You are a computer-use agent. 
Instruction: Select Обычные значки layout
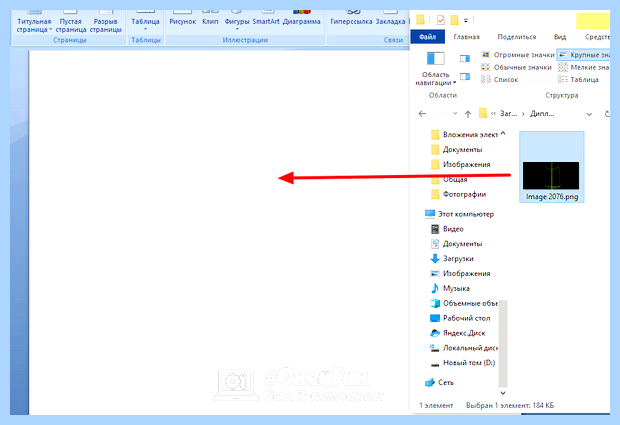click(x=516, y=67)
